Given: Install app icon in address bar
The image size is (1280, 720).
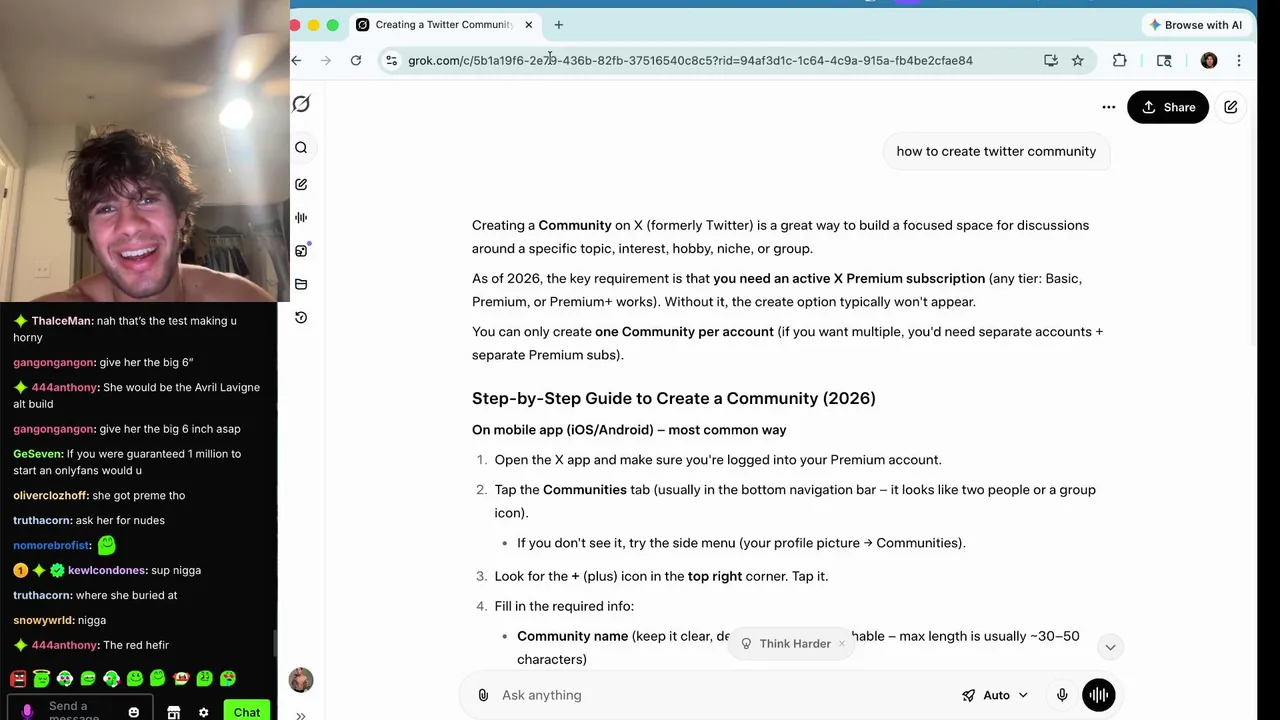Looking at the screenshot, I should point(1051,60).
